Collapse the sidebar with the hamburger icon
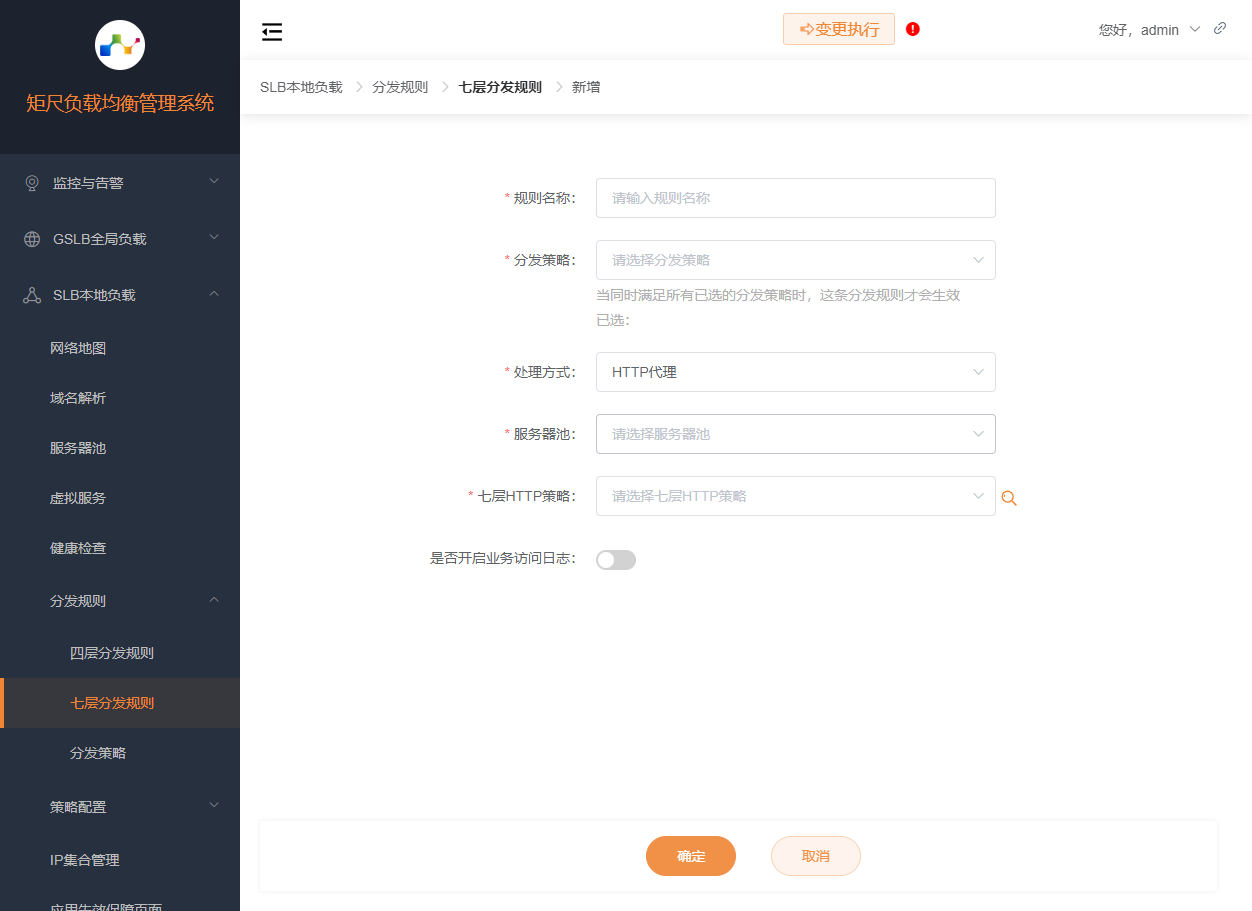Screen dimensions: 1252x911 [x=272, y=32]
